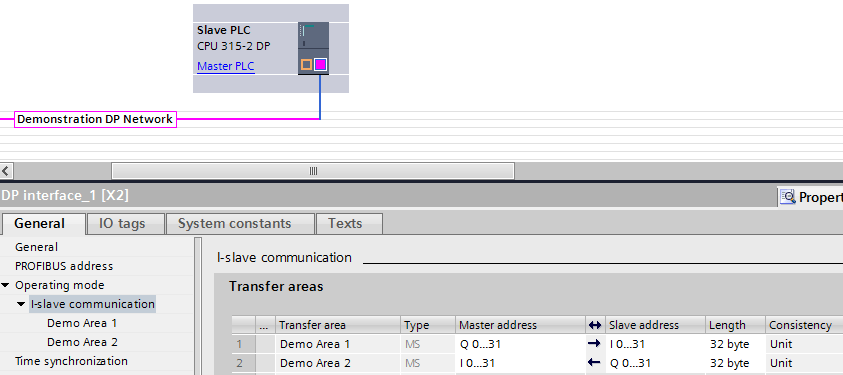The height and width of the screenshot is (375, 843).
Task: Click Master address I 0...31 cell
Action: tap(520, 363)
